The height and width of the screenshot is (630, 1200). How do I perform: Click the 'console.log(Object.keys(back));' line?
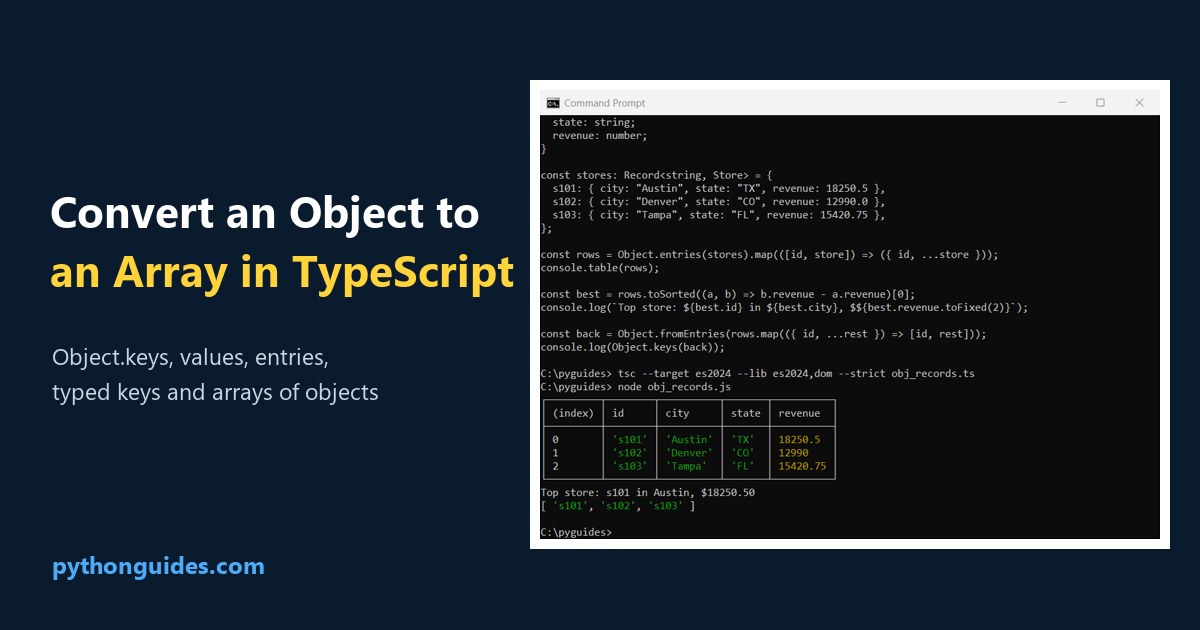coord(634,348)
